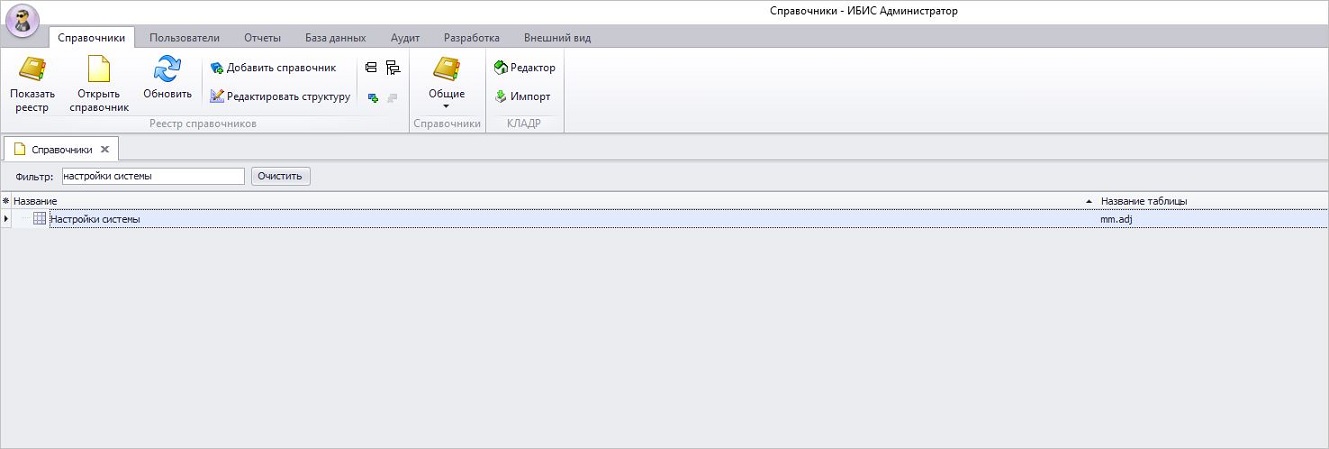1329x449 pixels.
Task: Click the collapse-all list icon
Action: coord(372,68)
